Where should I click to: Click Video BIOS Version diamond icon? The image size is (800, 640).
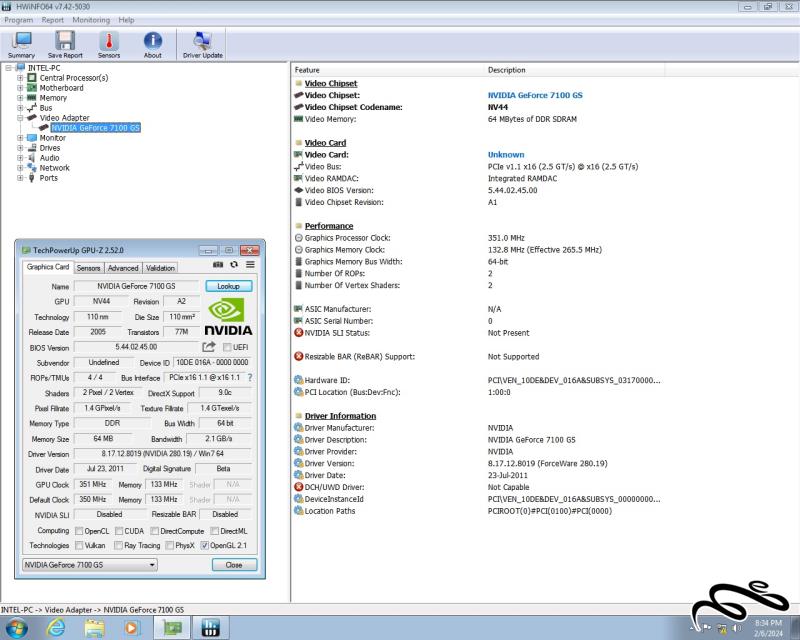click(x=298, y=190)
